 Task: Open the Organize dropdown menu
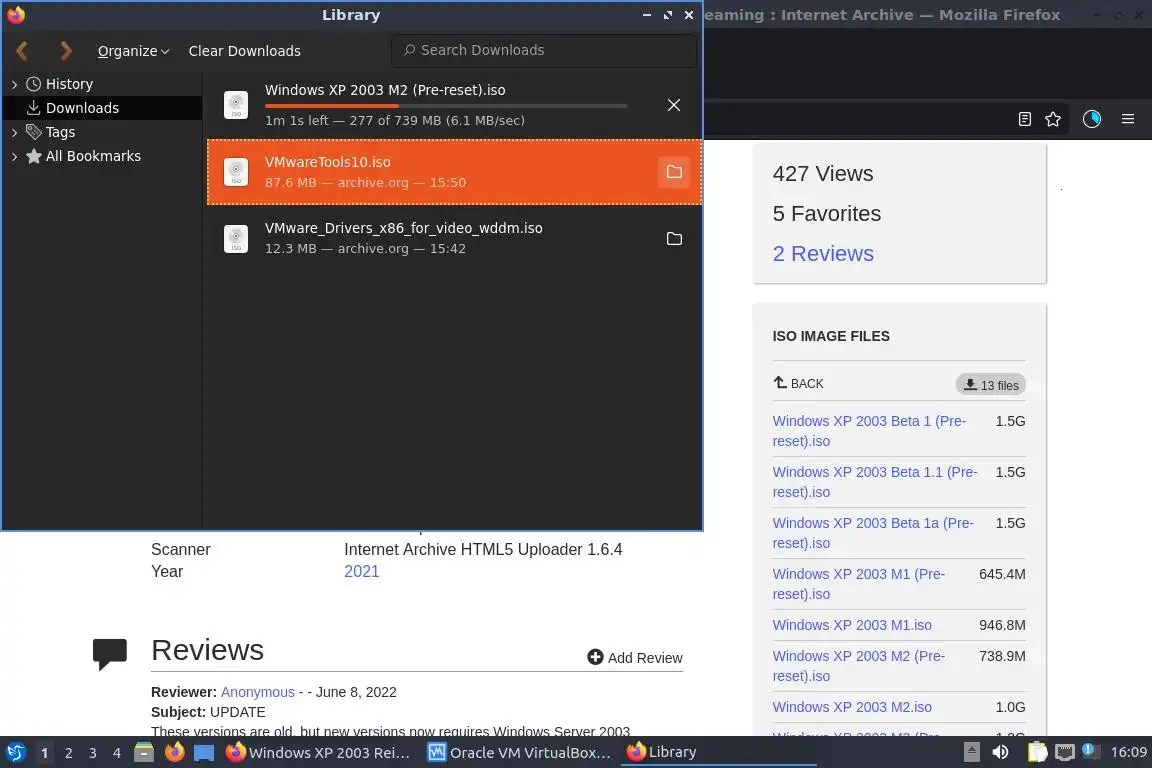133,51
